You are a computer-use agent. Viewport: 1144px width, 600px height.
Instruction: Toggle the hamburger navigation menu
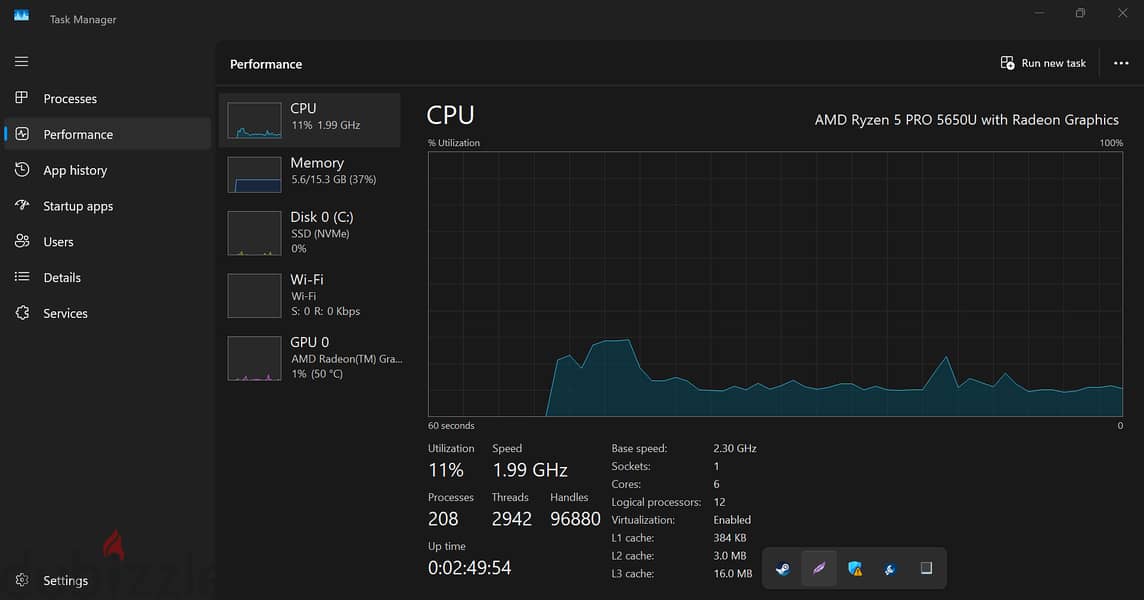pyautogui.click(x=21, y=61)
